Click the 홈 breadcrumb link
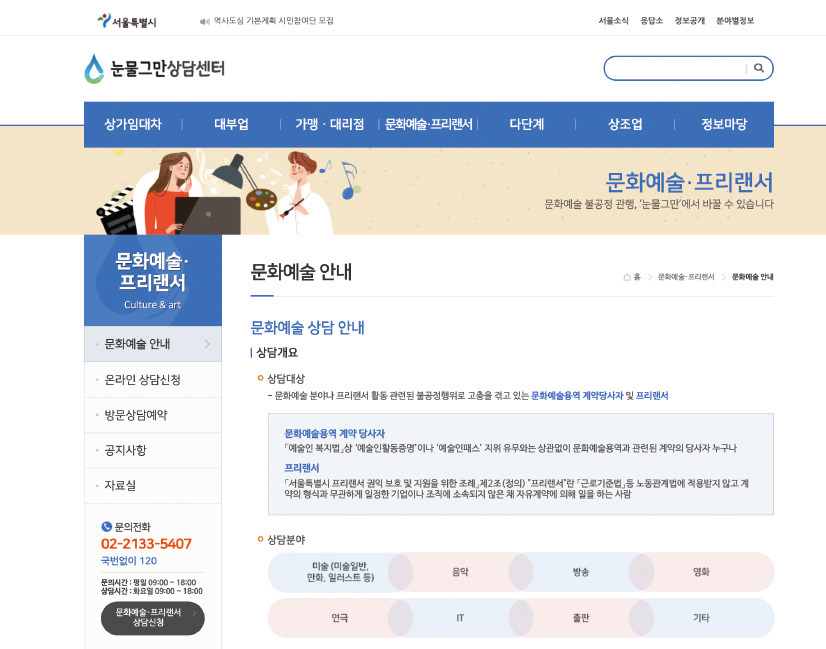826x649 pixels. [637, 277]
